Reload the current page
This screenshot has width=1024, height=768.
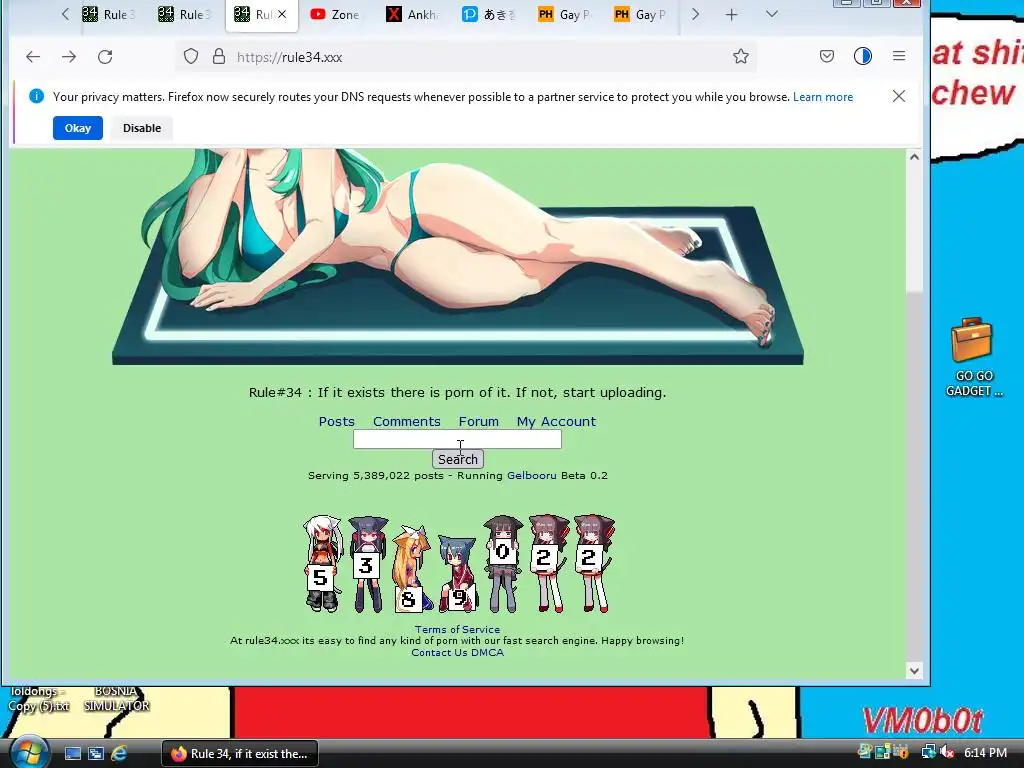(105, 57)
